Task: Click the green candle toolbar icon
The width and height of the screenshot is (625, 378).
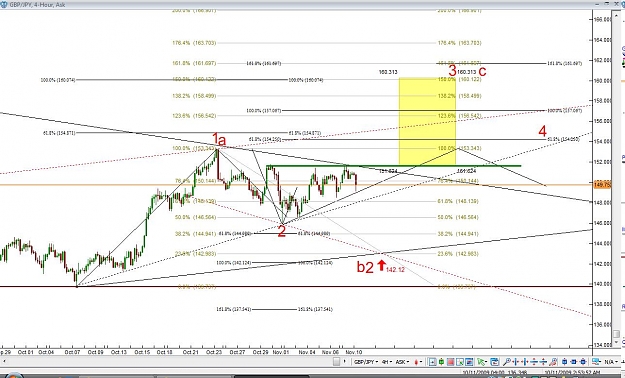Action: [441, 362]
